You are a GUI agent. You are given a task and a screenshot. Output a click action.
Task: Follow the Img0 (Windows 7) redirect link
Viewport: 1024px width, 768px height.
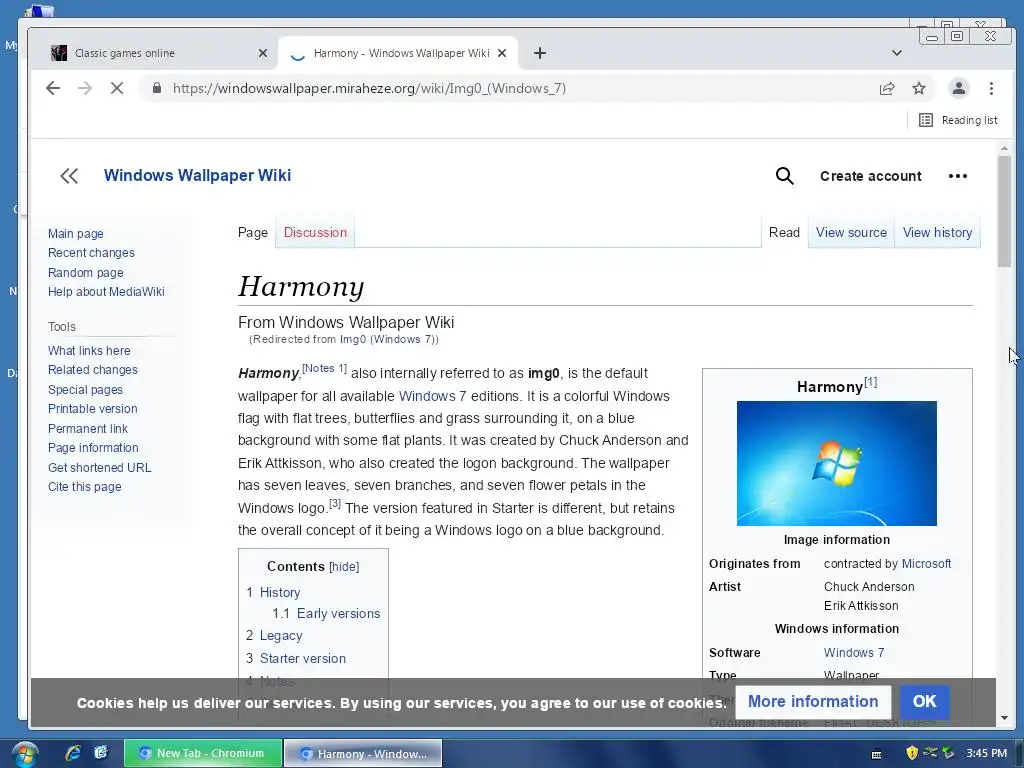(387, 339)
